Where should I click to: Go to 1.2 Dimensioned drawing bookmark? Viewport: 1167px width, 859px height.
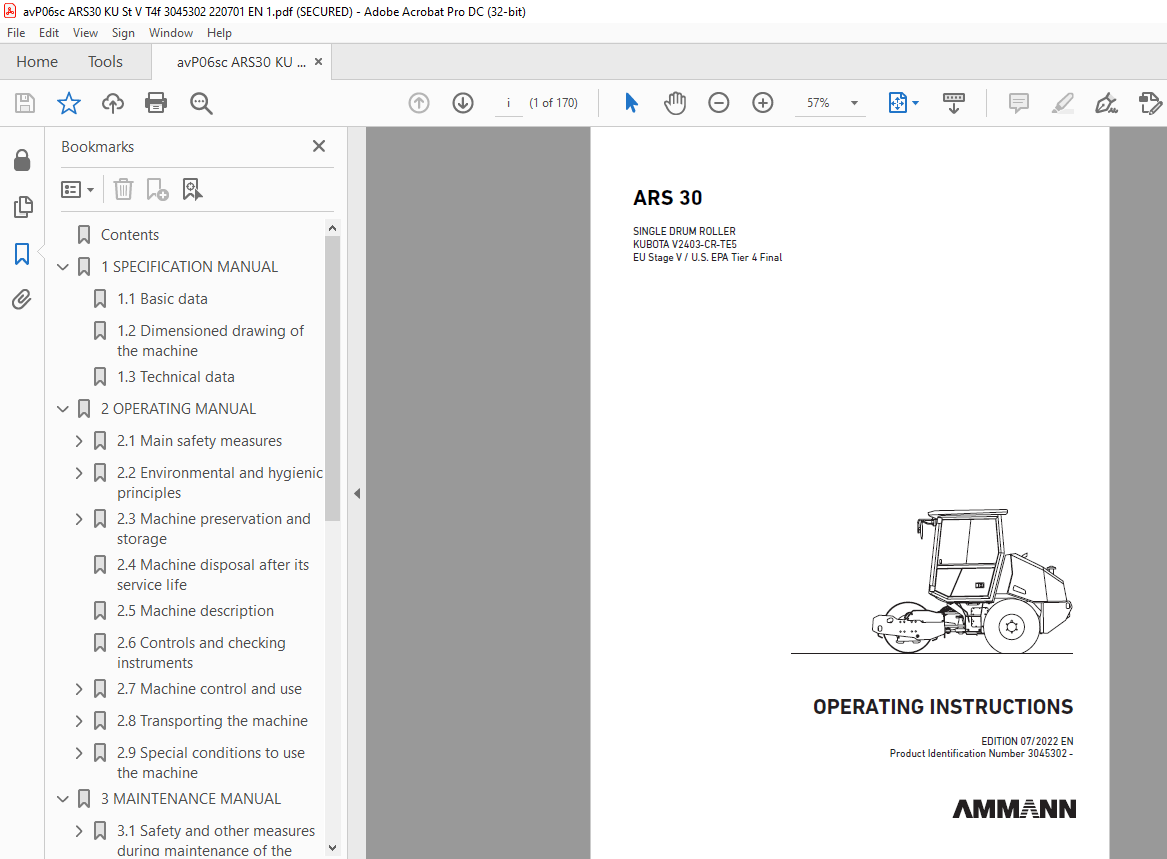(211, 340)
